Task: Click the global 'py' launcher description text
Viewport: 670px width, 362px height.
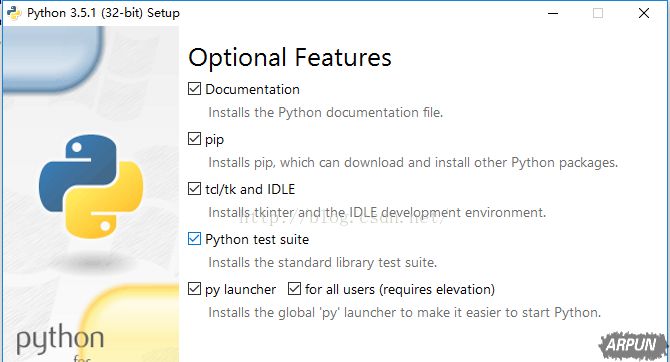Action: coord(405,312)
